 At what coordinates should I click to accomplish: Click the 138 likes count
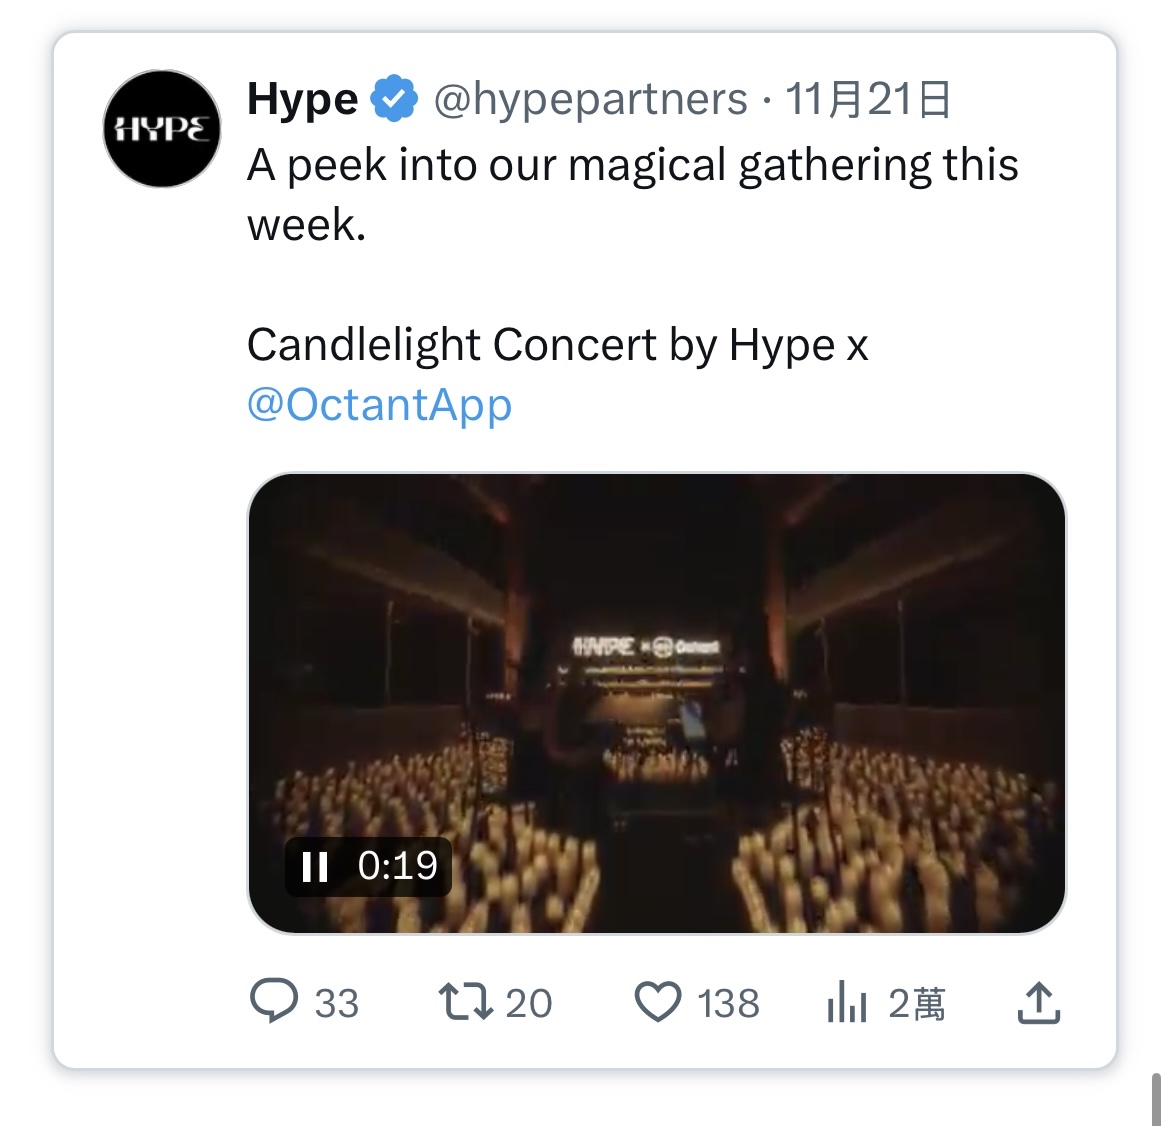(x=728, y=1003)
